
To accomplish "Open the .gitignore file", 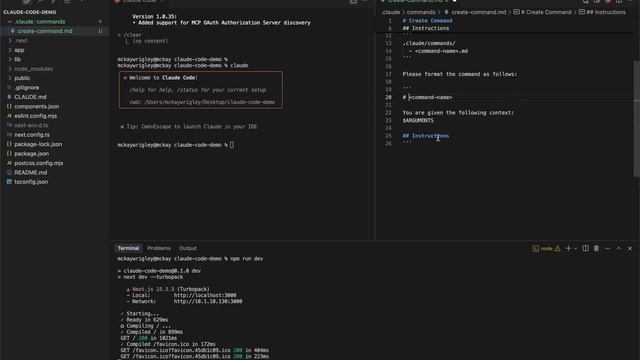I will click(27, 87).
